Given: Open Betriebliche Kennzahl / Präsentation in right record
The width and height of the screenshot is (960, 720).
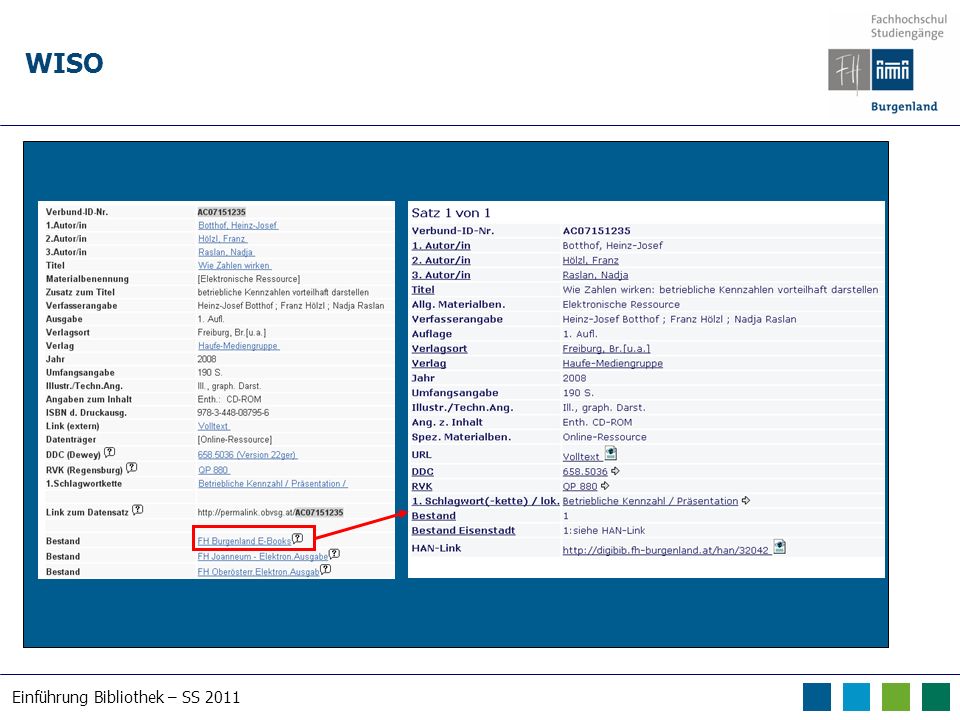Looking at the screenshot, I should (x=650, y=501).
